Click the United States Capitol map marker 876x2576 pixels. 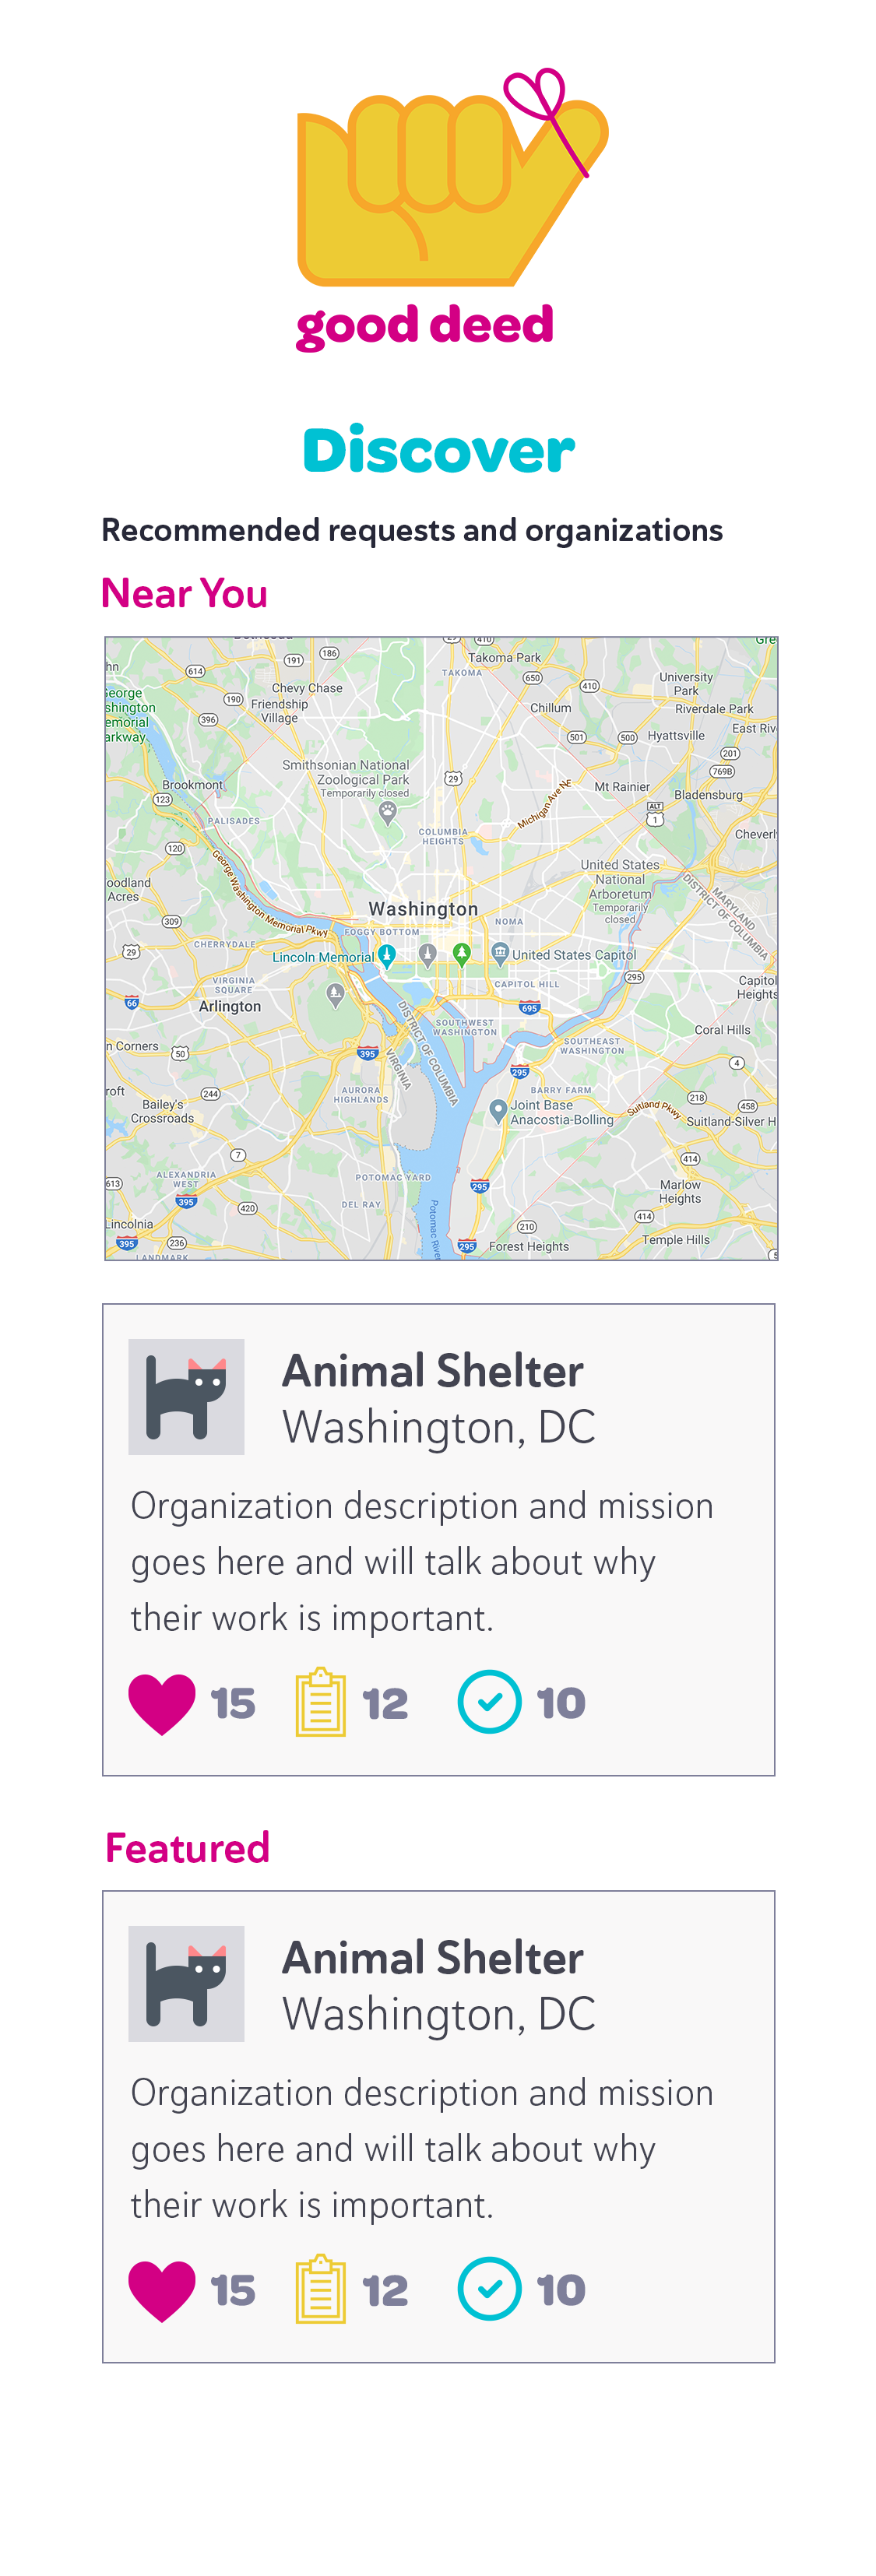coord(500,952)
